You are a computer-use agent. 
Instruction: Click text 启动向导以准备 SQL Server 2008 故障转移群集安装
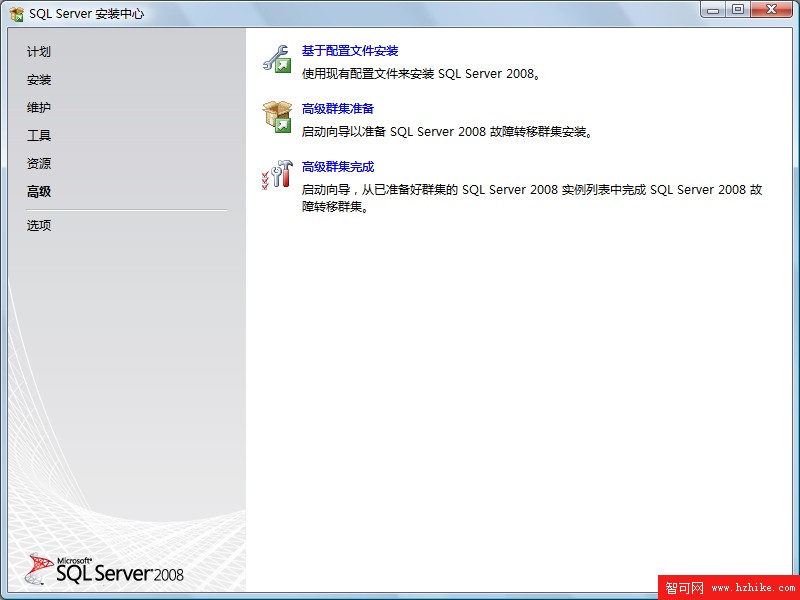pyautogui.click(x=447, y=132)
